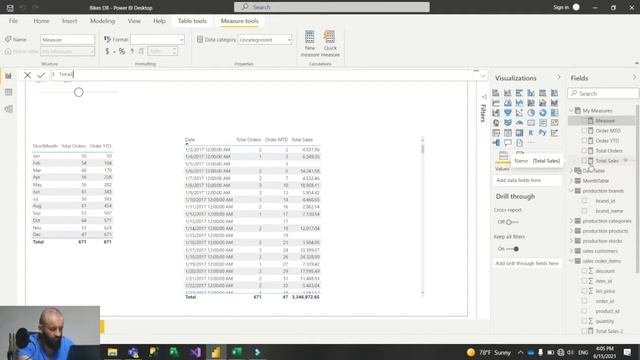Open the Fields well tab icon
The image size is (640, 360).
tap(503, 156)
